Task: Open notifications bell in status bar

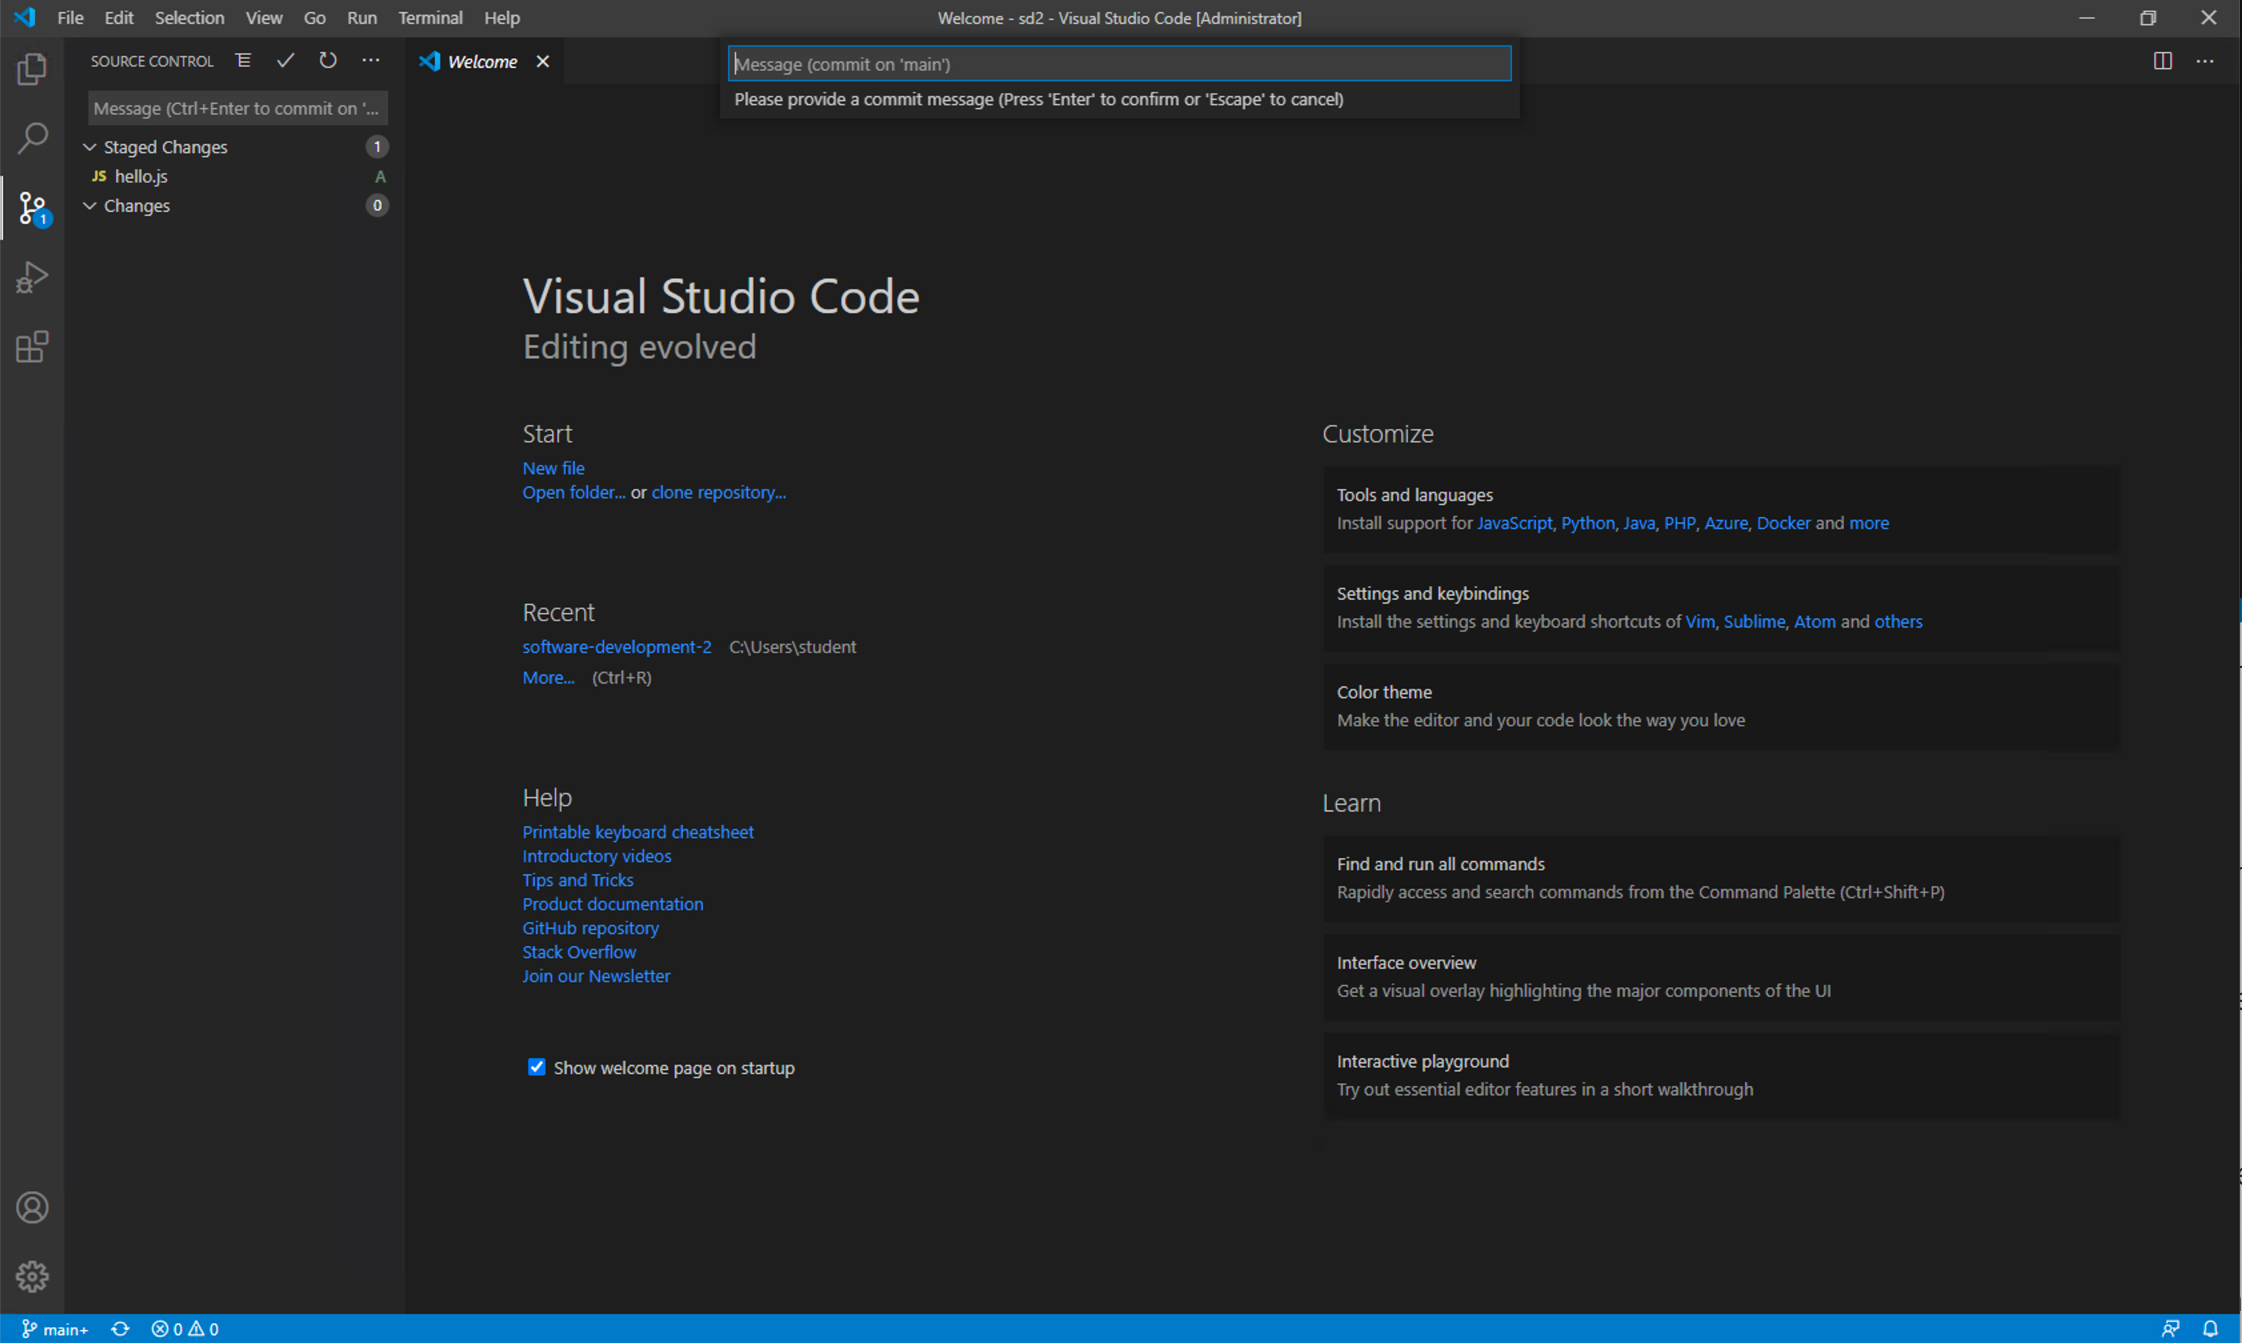Action: click(x=2211, y=1329)
